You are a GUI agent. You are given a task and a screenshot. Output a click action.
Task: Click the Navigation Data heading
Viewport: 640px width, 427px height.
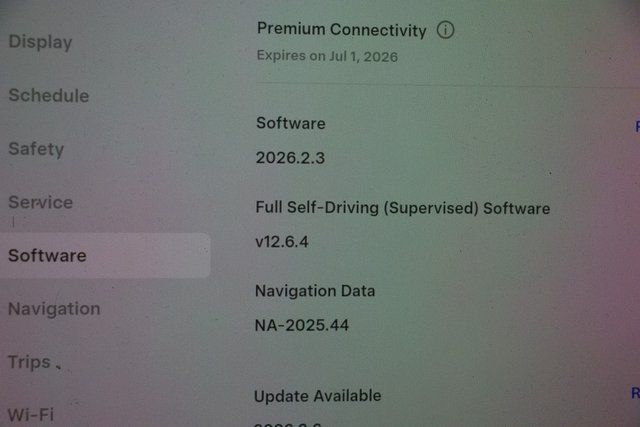click(x=315, y=291)
